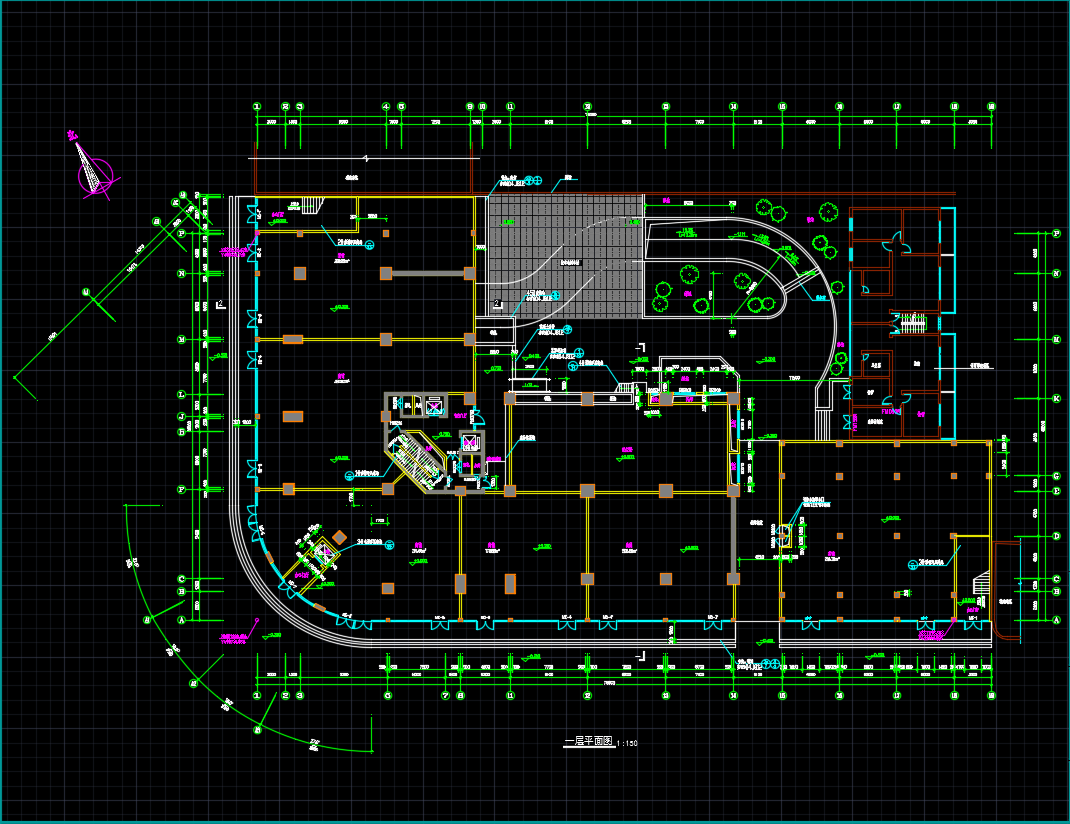Select the 1:150 scale text

[x=627, y=744]
